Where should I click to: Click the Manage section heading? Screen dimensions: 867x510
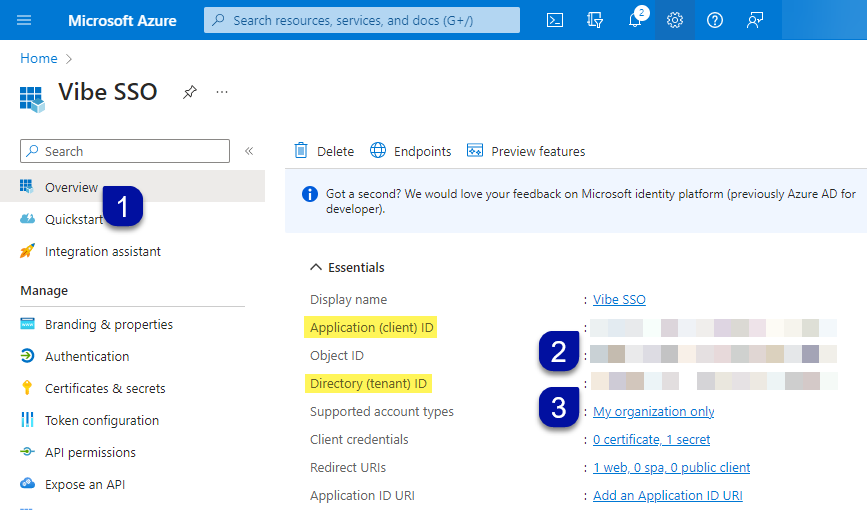44,290
